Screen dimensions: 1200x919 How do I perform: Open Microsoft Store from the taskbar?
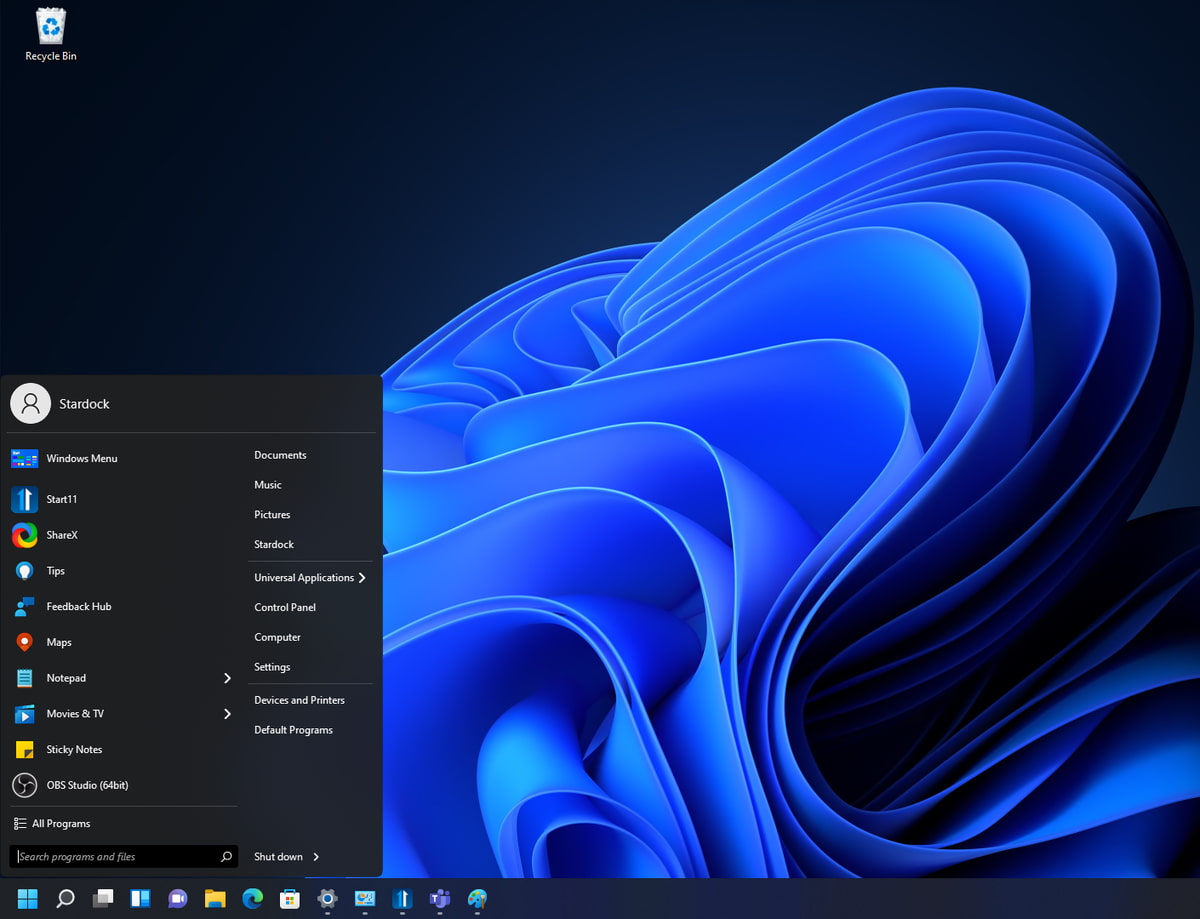pyautogui.click(x=290, y=899)
